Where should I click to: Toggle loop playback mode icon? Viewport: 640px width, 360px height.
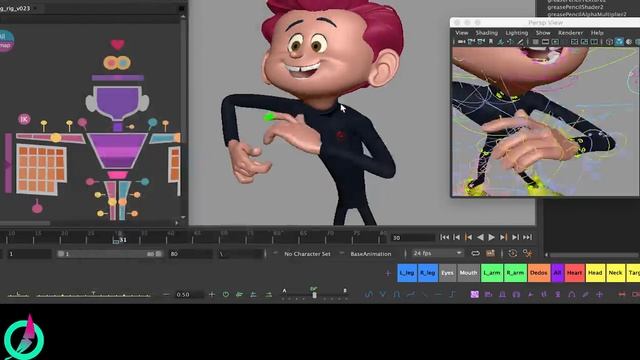pyautogui.click(x=475, y=253)
